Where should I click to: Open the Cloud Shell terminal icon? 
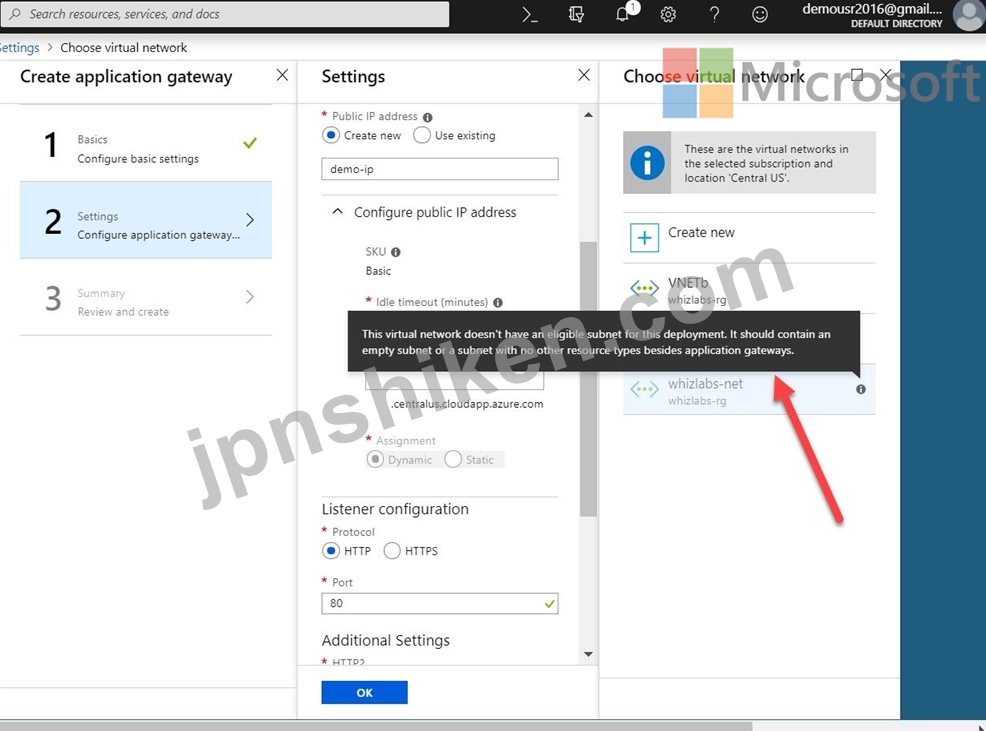[x=529, y=14]
